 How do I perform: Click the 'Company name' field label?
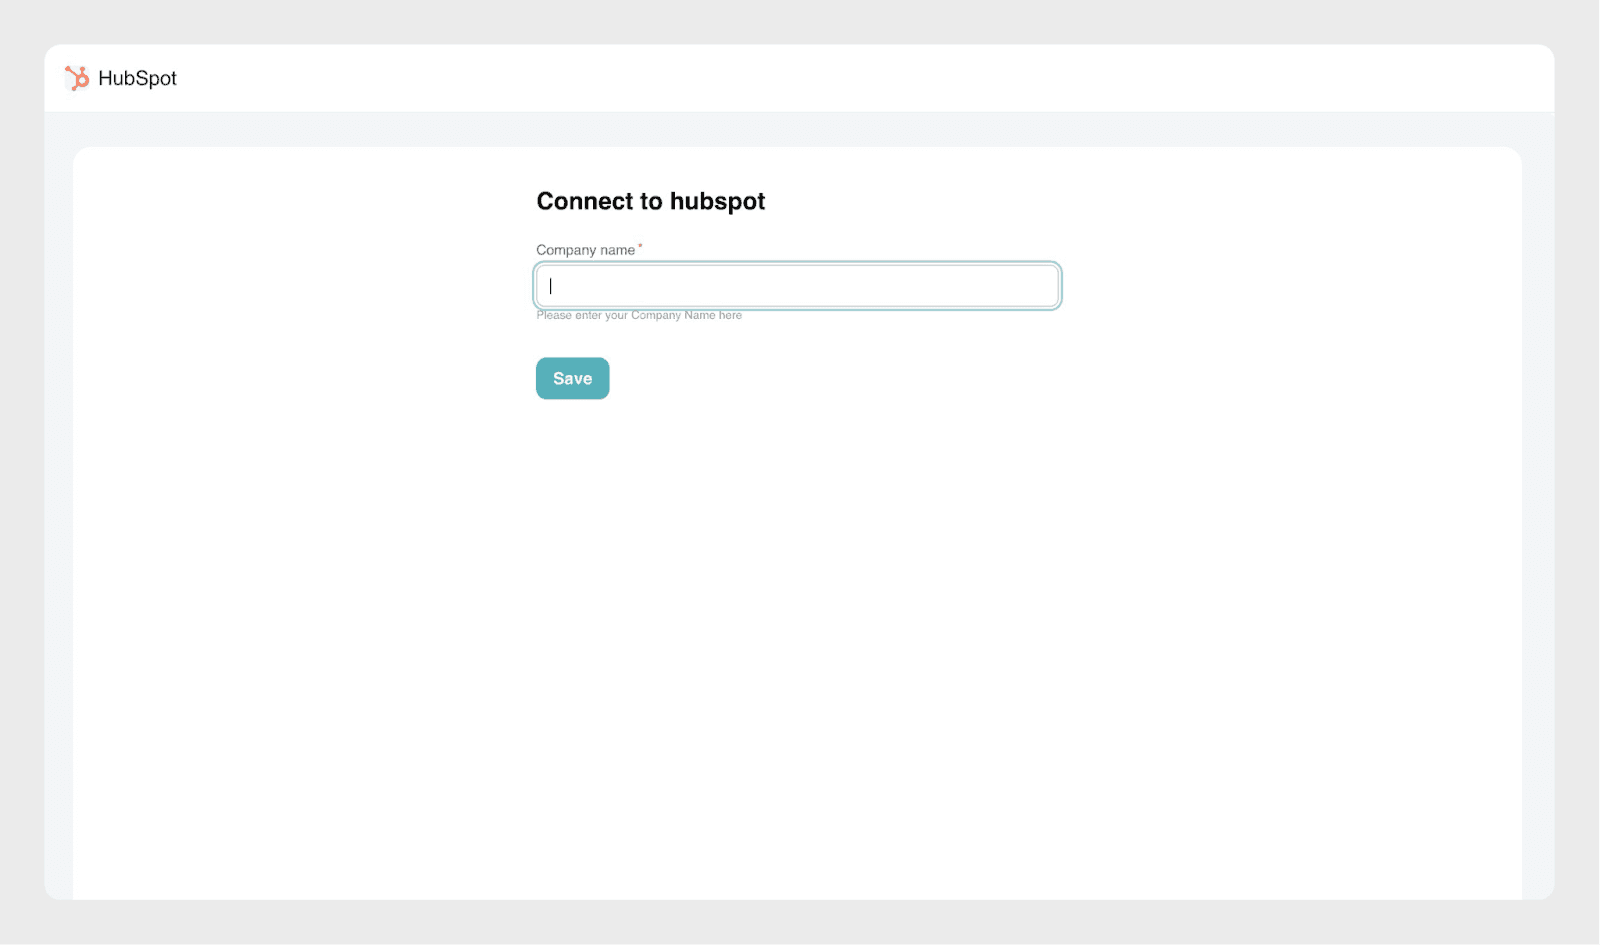click(585, 250)
